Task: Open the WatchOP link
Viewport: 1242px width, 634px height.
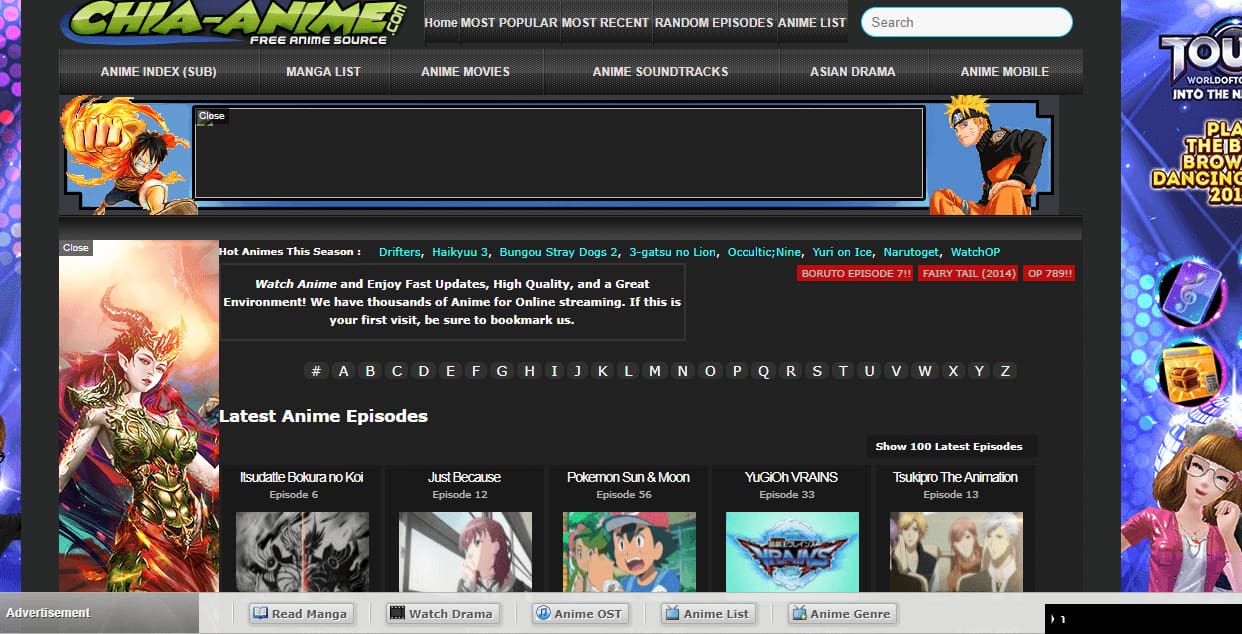Action: [975, 252]
